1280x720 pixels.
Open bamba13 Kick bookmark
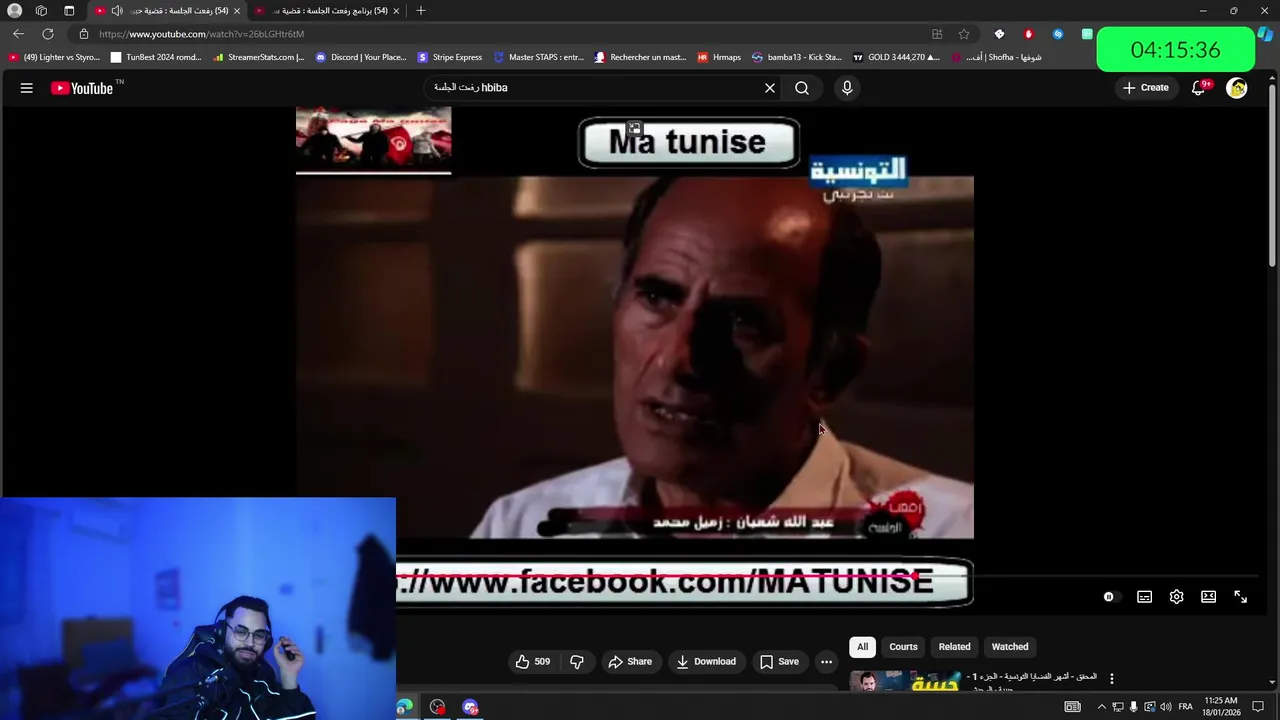coord(797,57)
